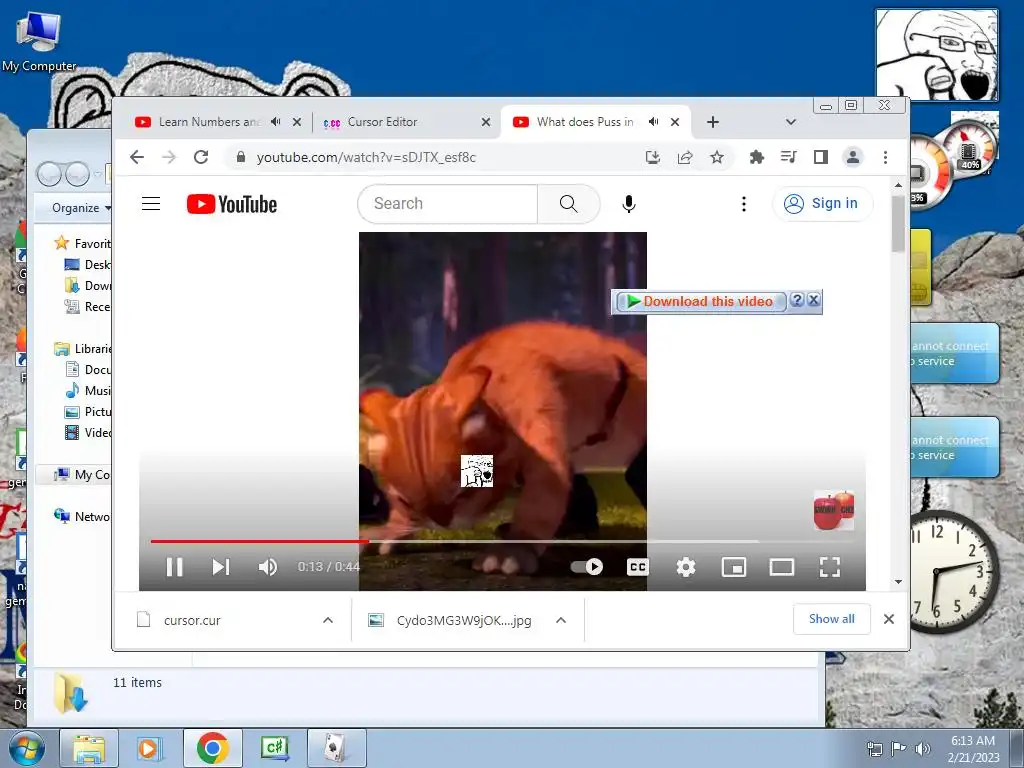Click the Sign in button
The height and width of the screenshot is (768, 1024).
point(822,204)
